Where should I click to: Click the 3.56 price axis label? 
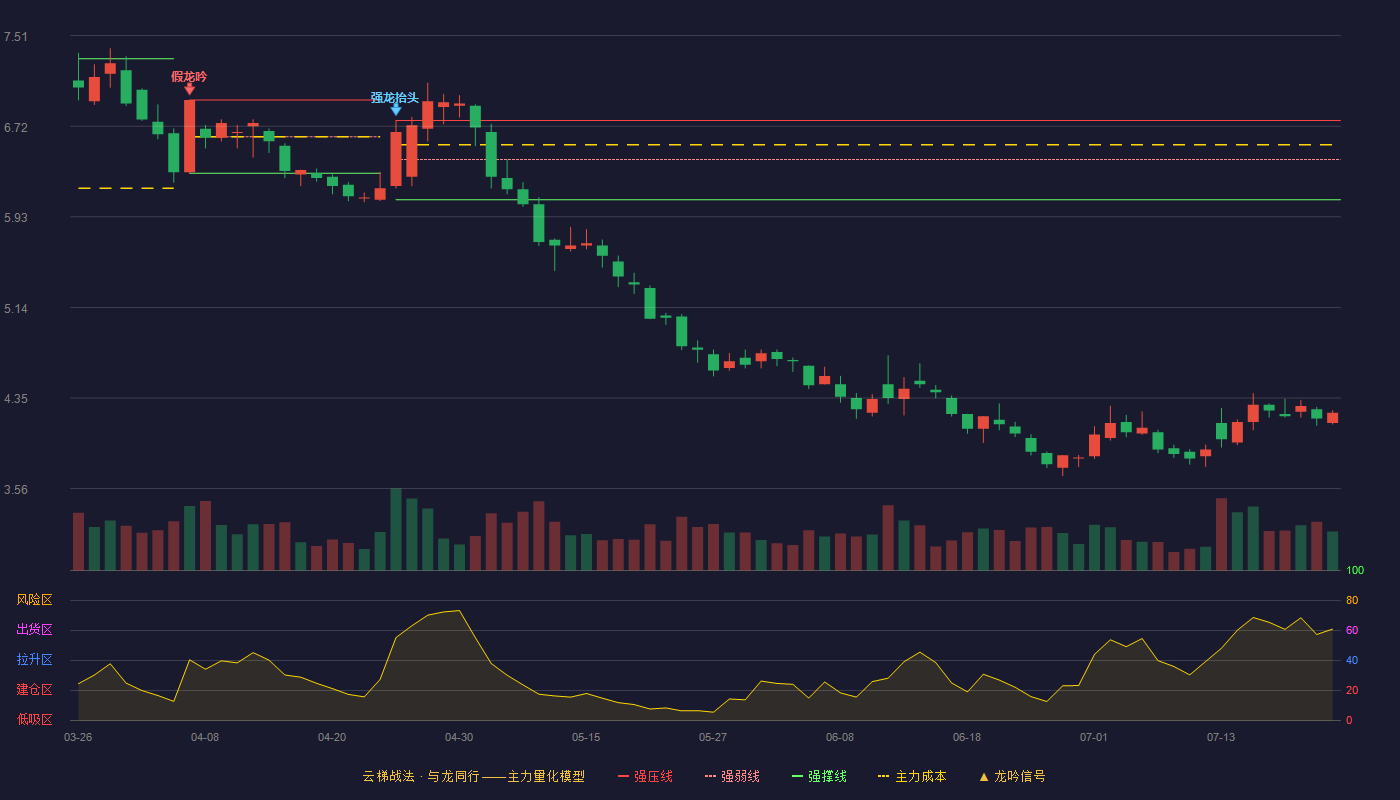(x=16, y=490)
